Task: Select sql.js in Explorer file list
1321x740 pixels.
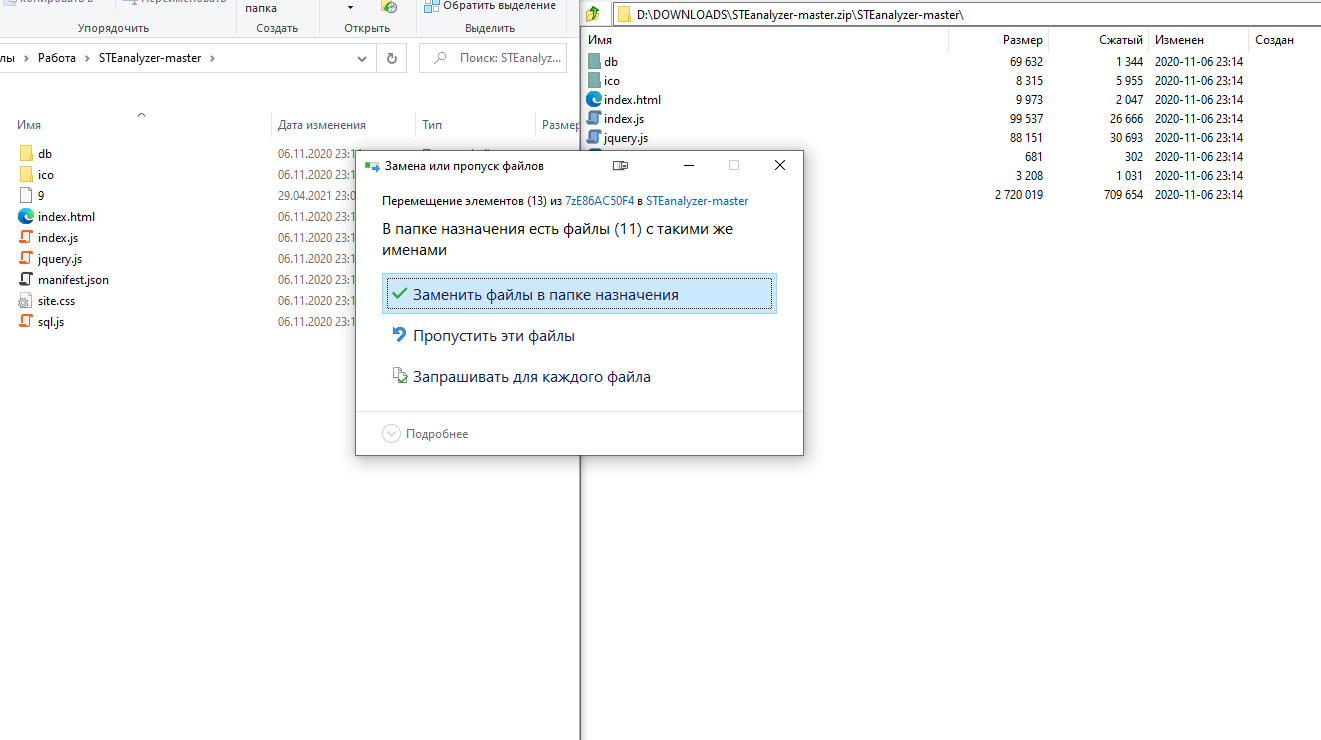Action: 51,322
